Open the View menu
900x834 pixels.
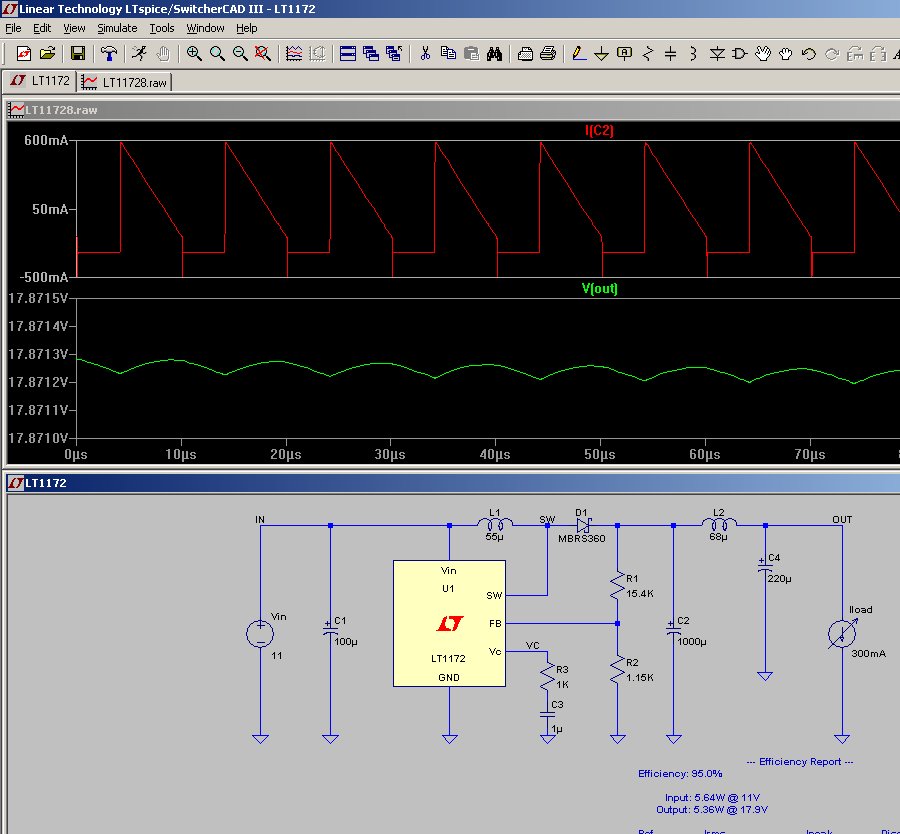pos(74,28)
